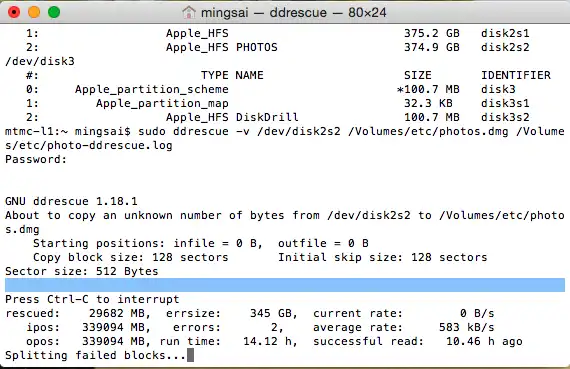Viewport: 570px width, 369px height.
Task: Click 'GNU ddrescue 1.18.1' text
Action: (x=71, y=201)
